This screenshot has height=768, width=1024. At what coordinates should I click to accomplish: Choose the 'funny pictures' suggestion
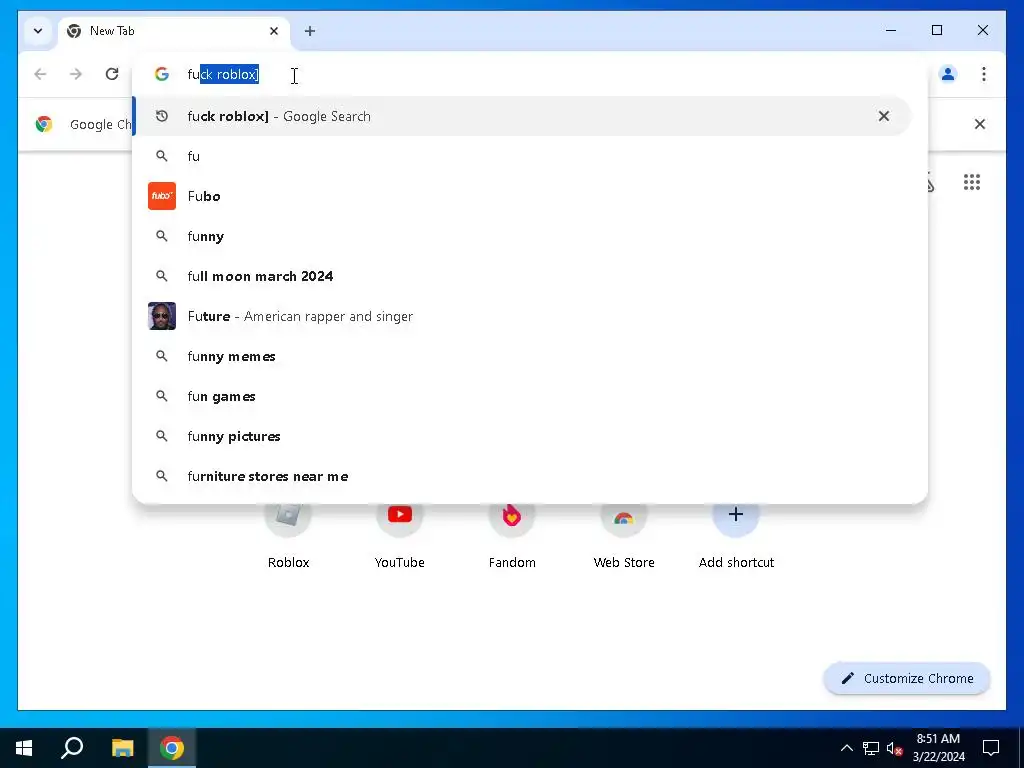coord(522,436)
